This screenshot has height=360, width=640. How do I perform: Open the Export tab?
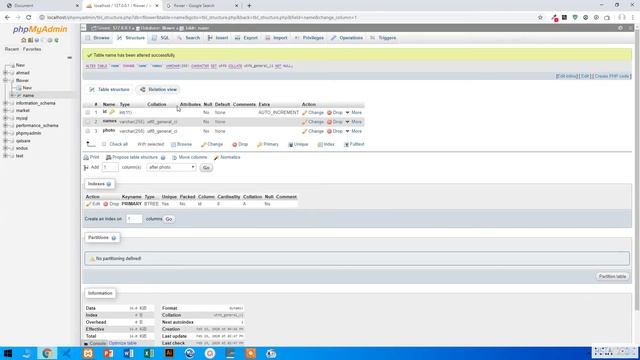click(x=246, y=38)
